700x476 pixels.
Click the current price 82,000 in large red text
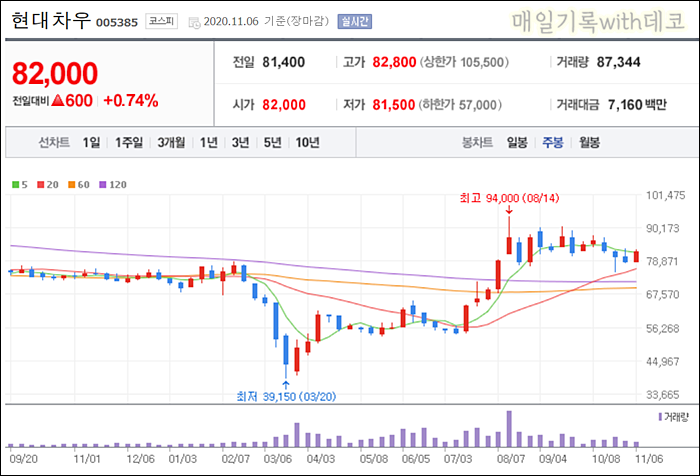pyautogui.click(x=55, y=73)
